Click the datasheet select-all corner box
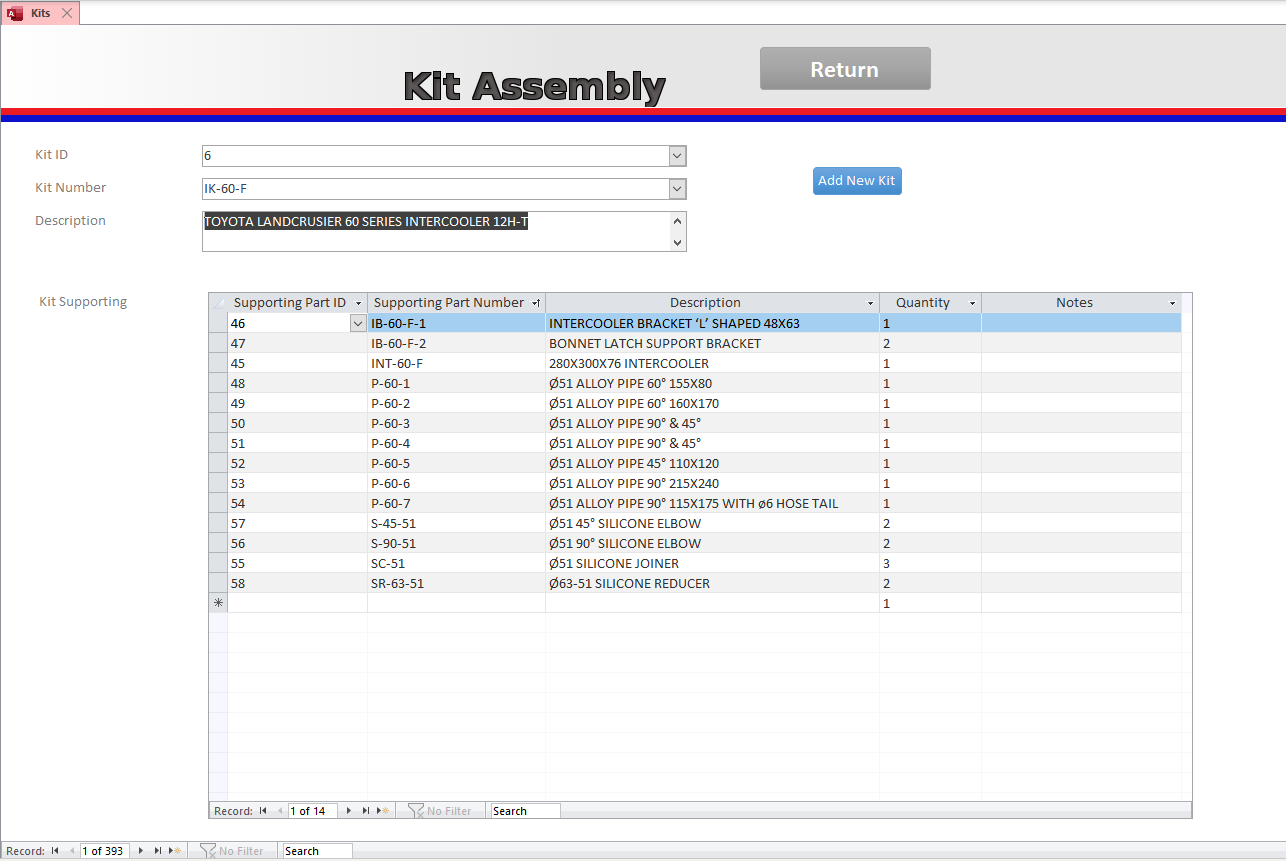Screen dimensions: 1286x861 (x=218, y=303)
